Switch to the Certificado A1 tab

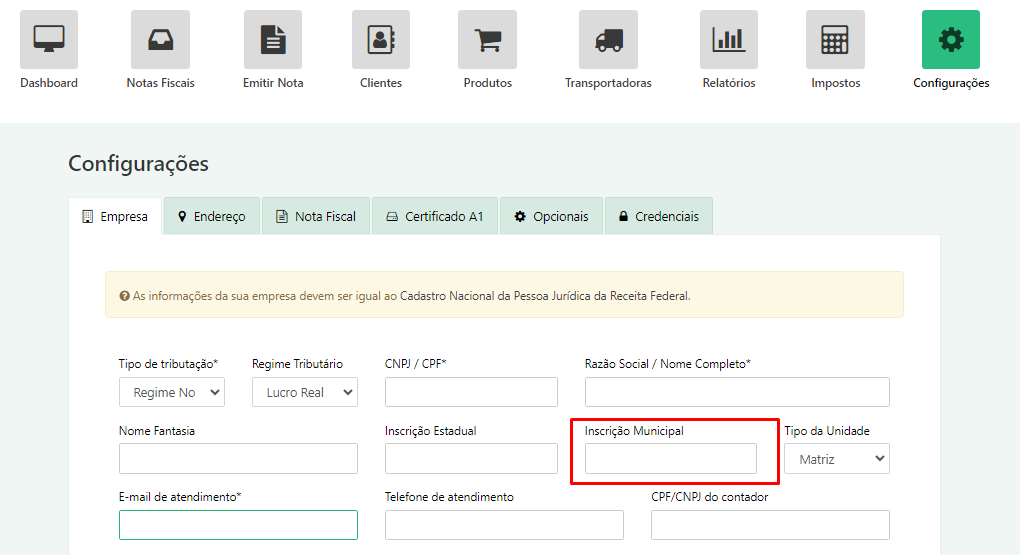[435, 217]
